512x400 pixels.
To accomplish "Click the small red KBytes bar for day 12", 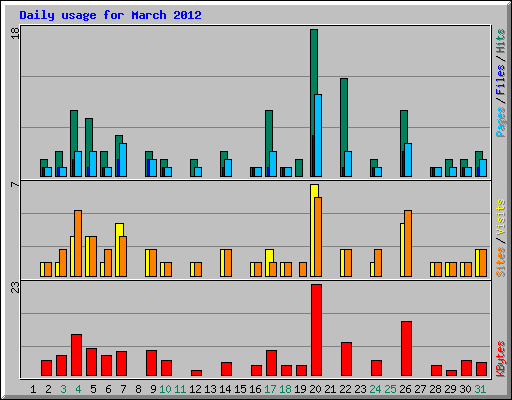I will click(196, 373).
